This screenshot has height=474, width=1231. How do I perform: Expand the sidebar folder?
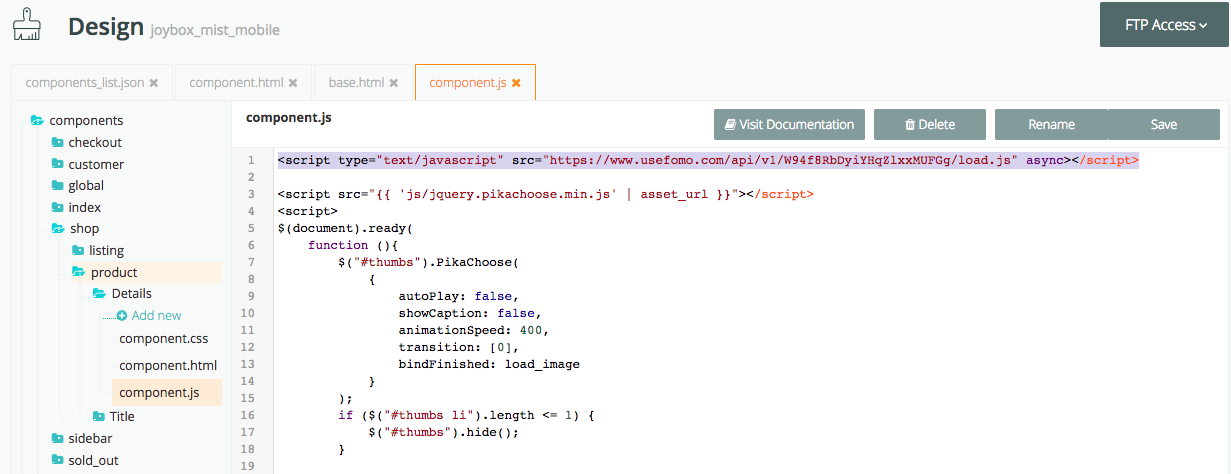point(90,438)
